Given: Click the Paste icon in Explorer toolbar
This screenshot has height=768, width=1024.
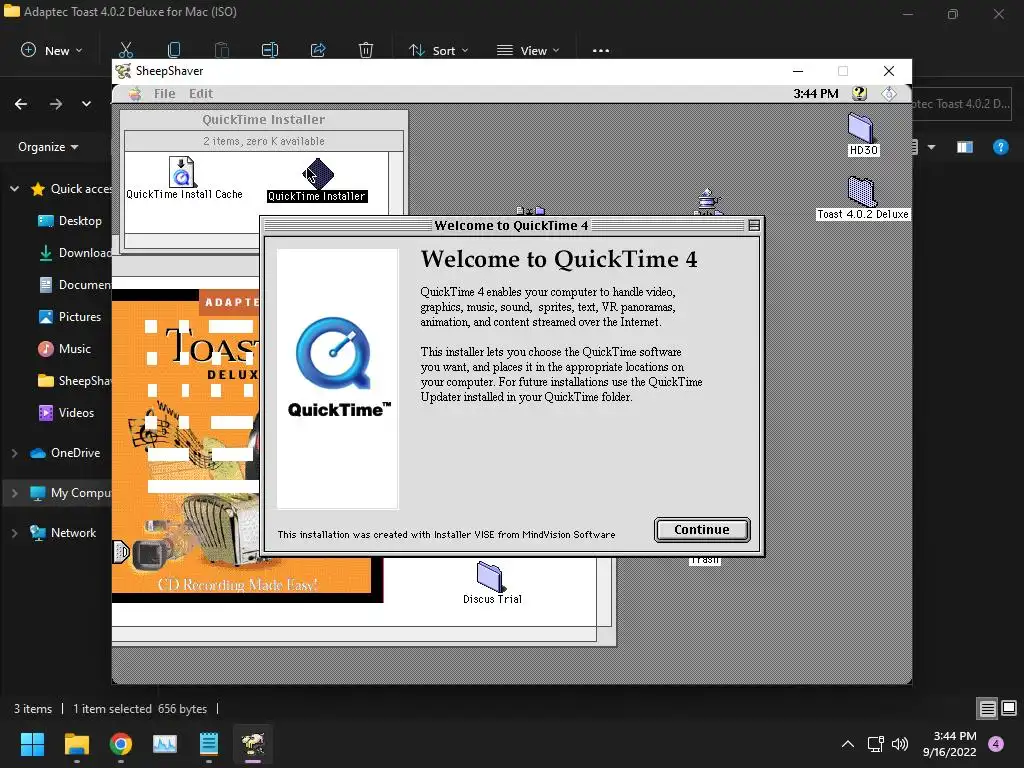Looking at the screenshot, I should (222, 50).
